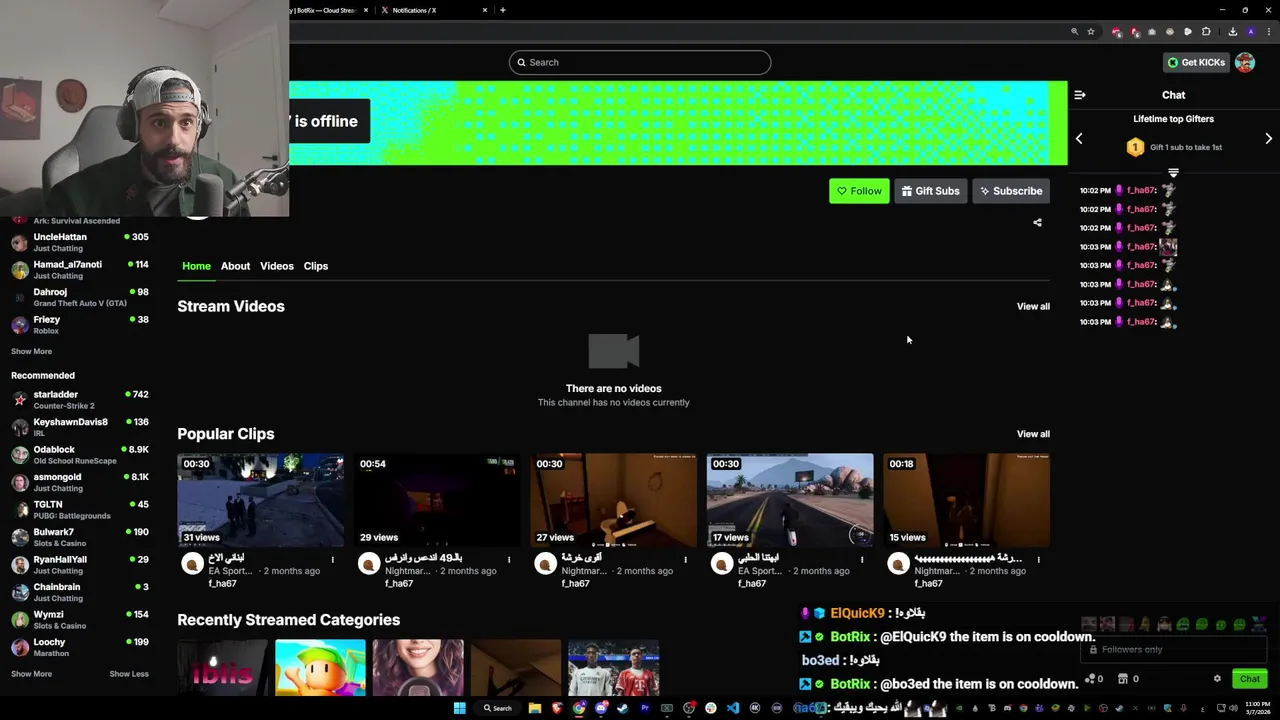1280x720 pixels.
Task: Open asmongold channel in sidebar
Action: (x=80, y=482)
